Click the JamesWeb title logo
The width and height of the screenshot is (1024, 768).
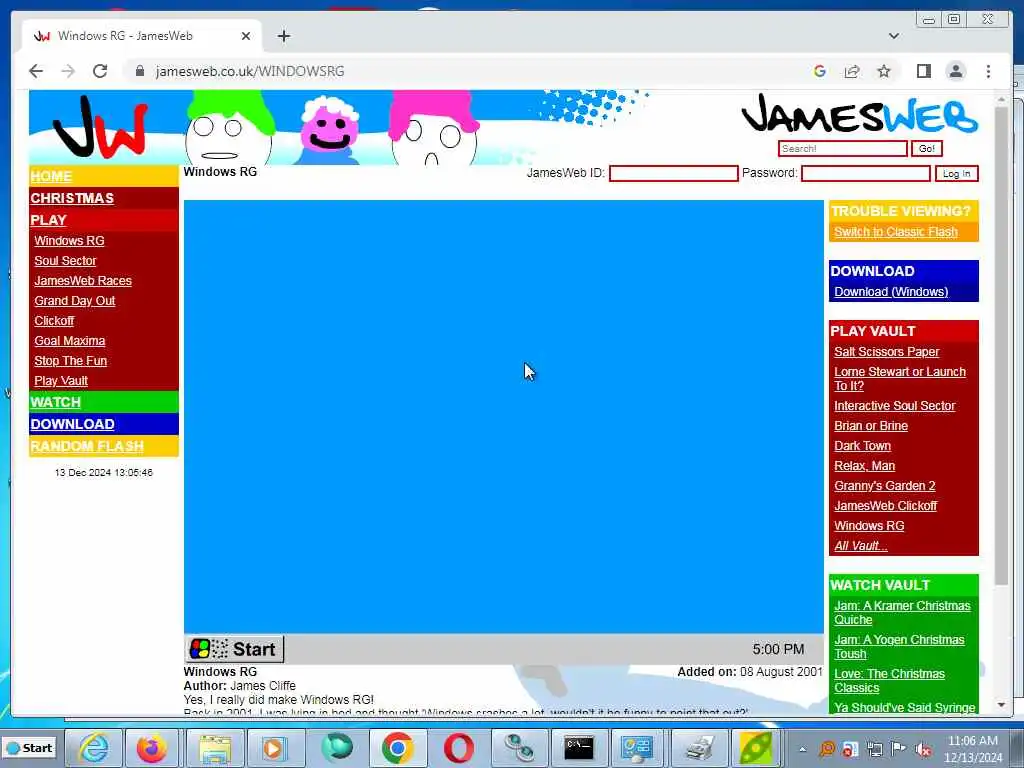859,114
